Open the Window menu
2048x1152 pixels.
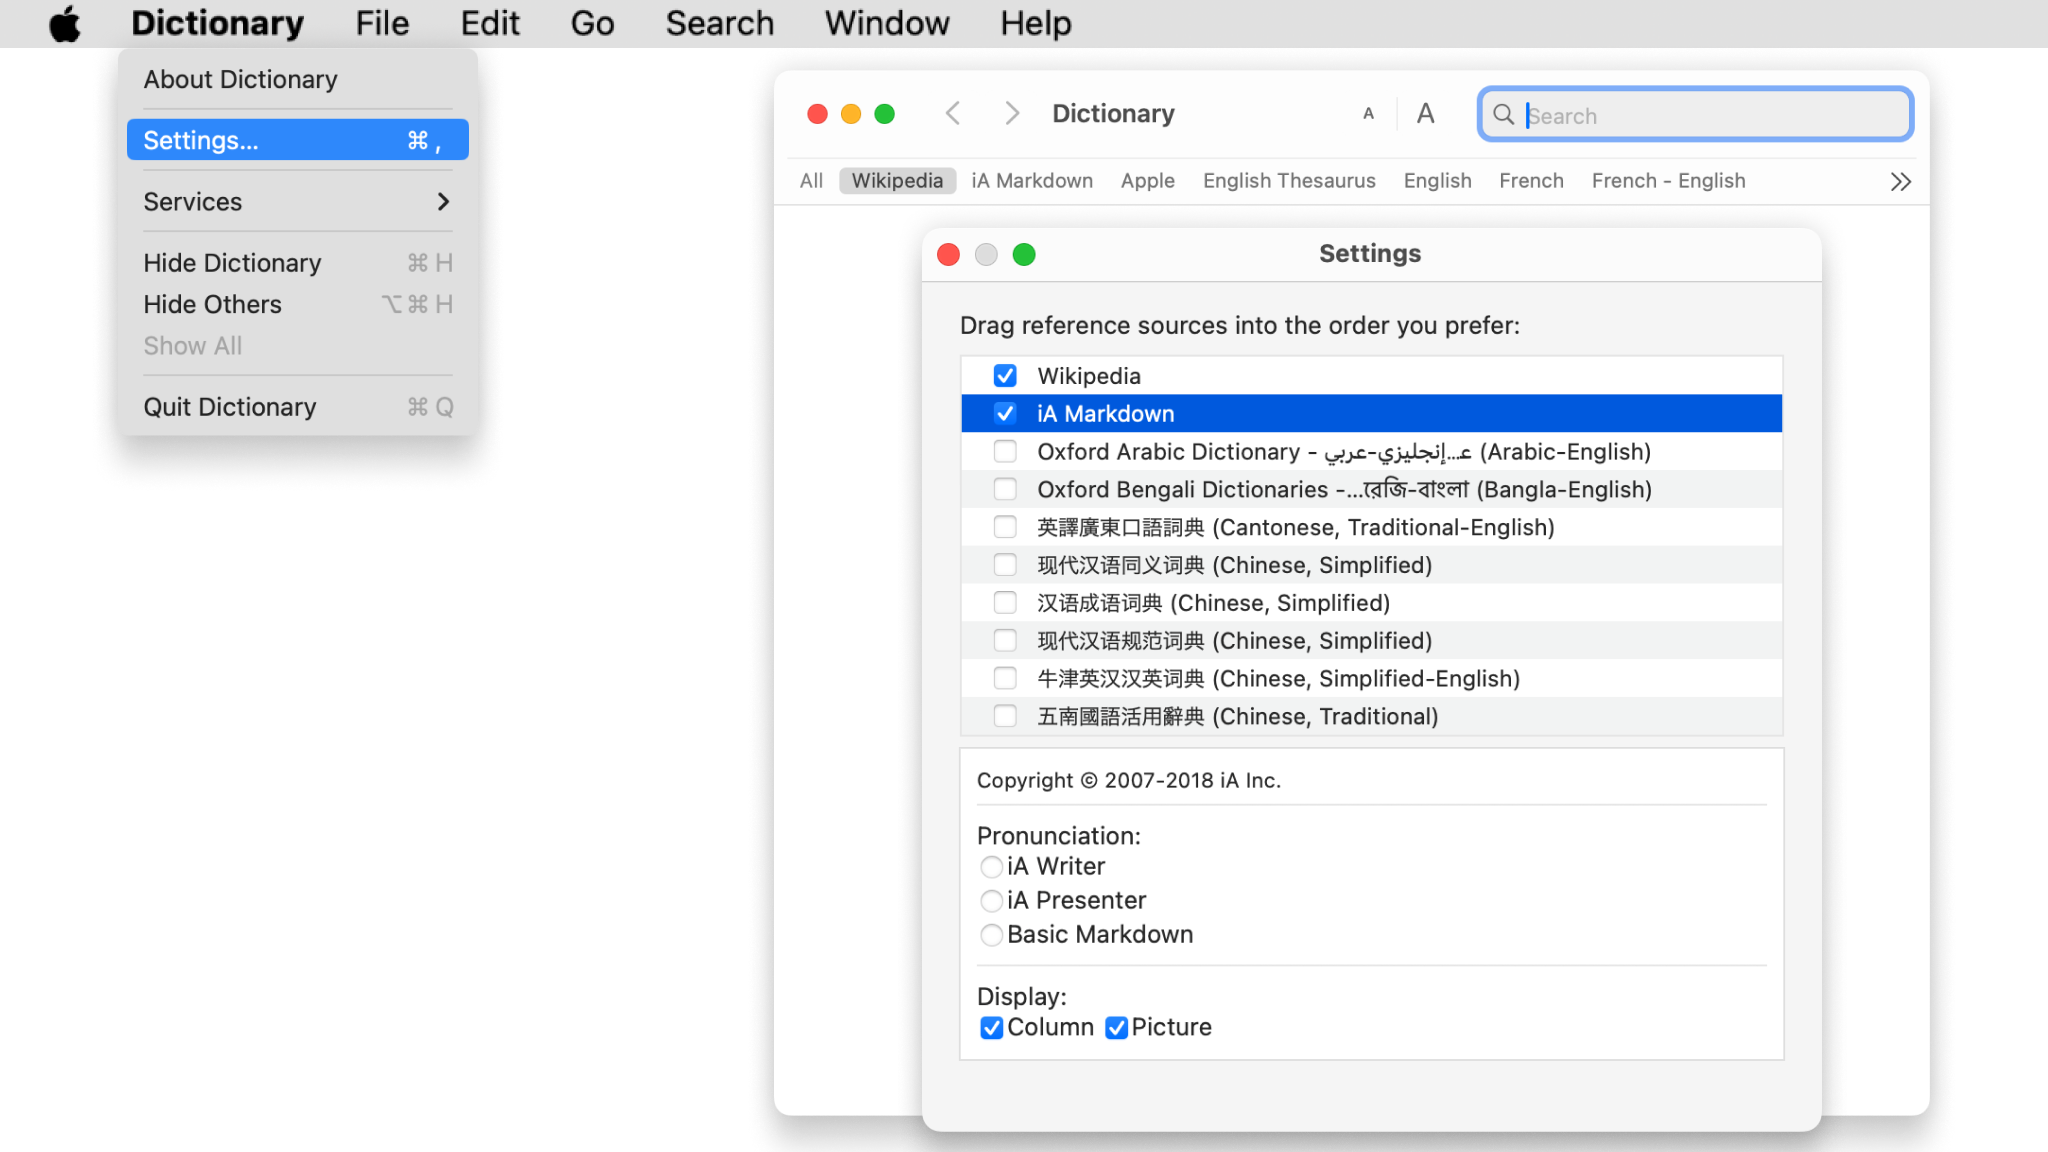(887, 23)
